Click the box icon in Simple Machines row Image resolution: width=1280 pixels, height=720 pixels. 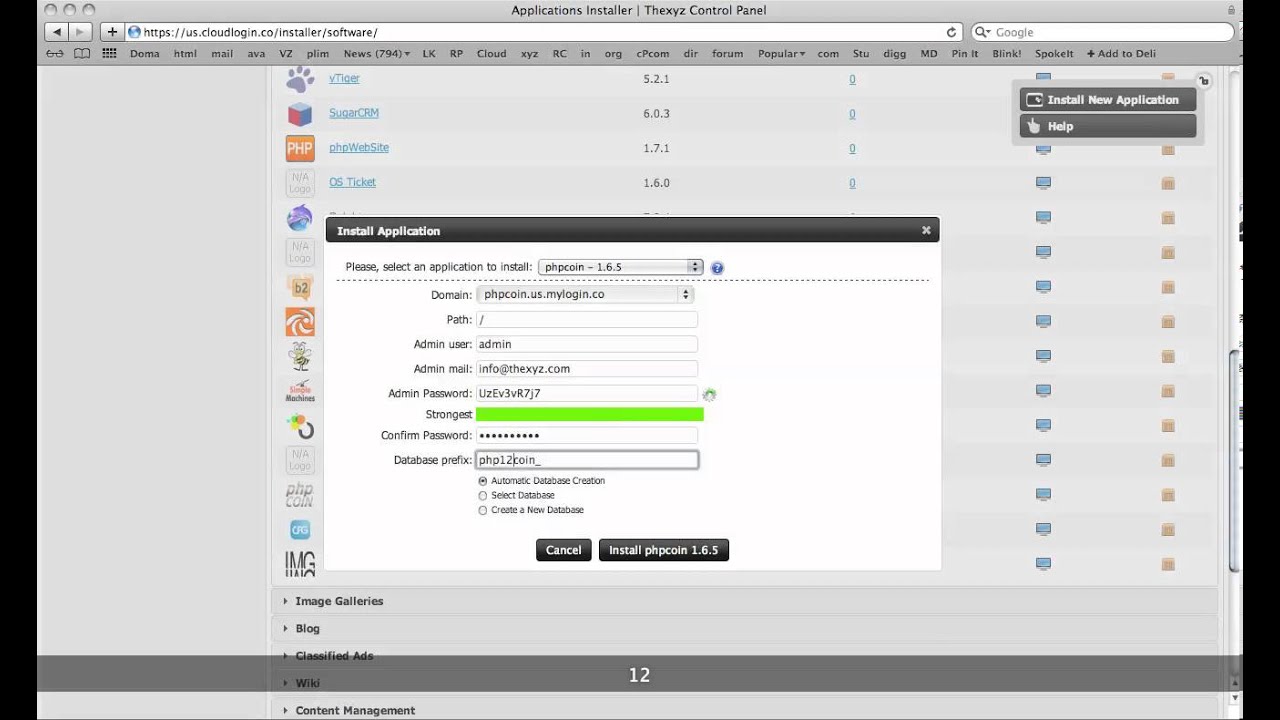[x=1167, y=391]
